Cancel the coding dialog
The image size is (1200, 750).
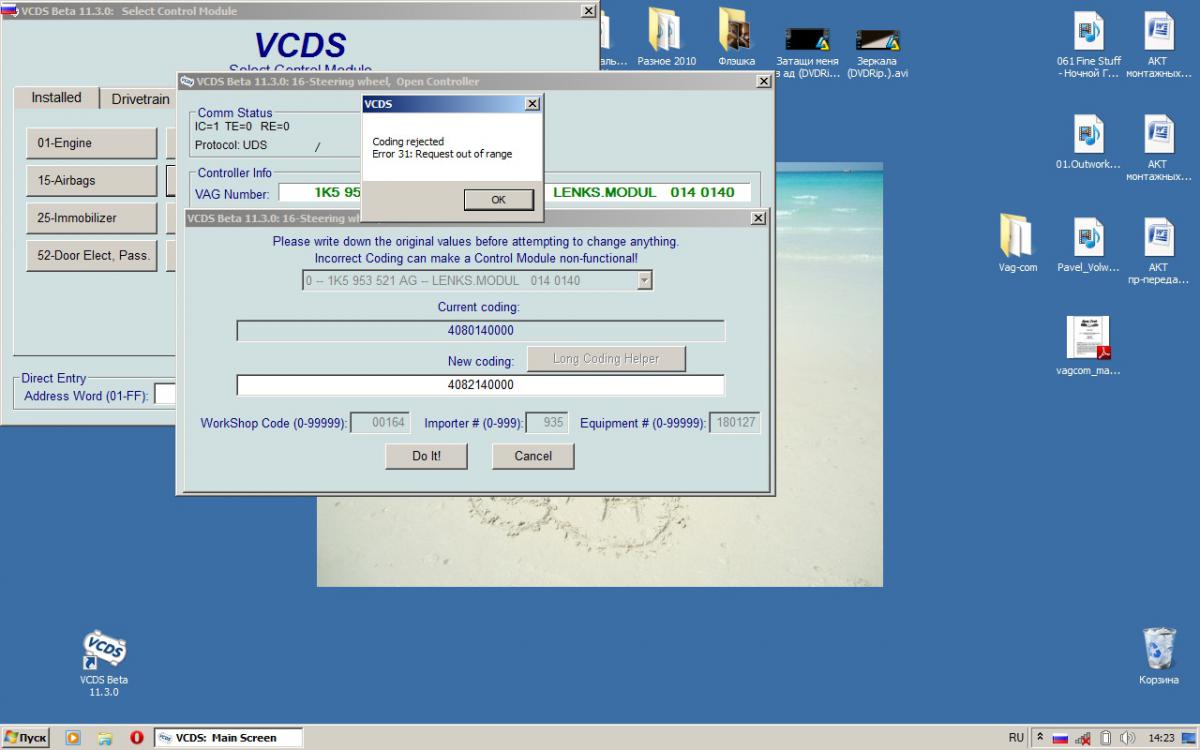[x=533, y=456]
